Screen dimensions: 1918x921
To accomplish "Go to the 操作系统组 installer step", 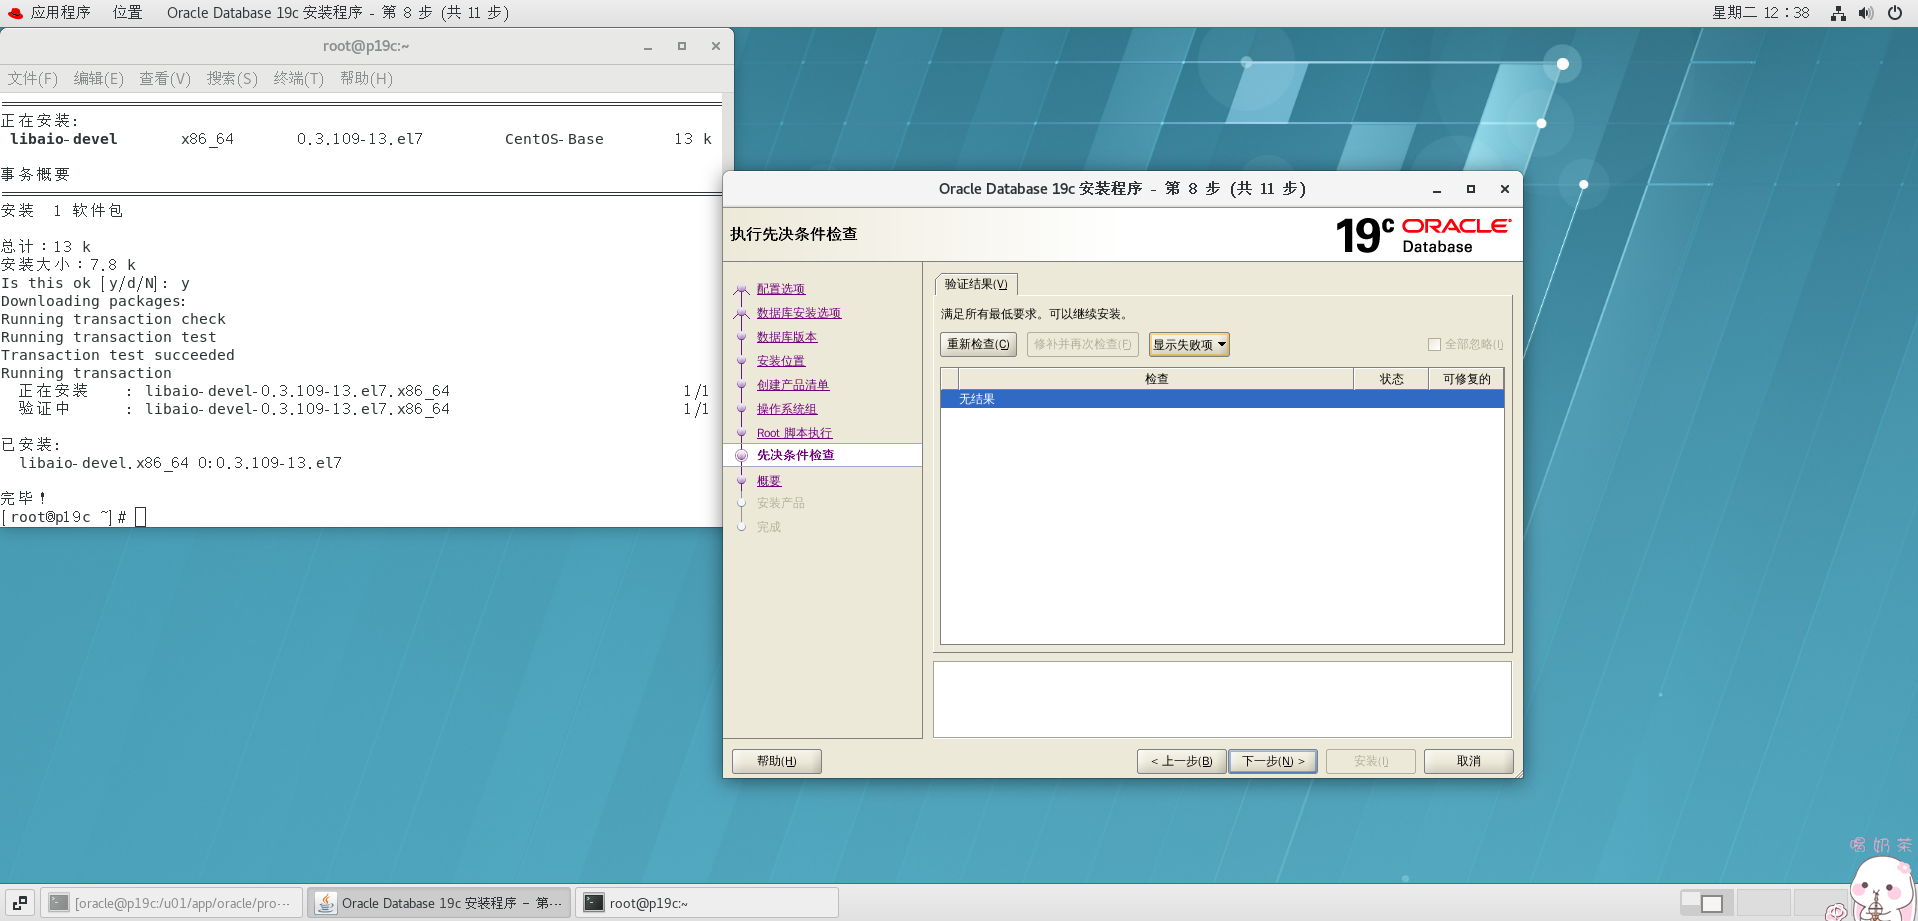I will [787, 409].
